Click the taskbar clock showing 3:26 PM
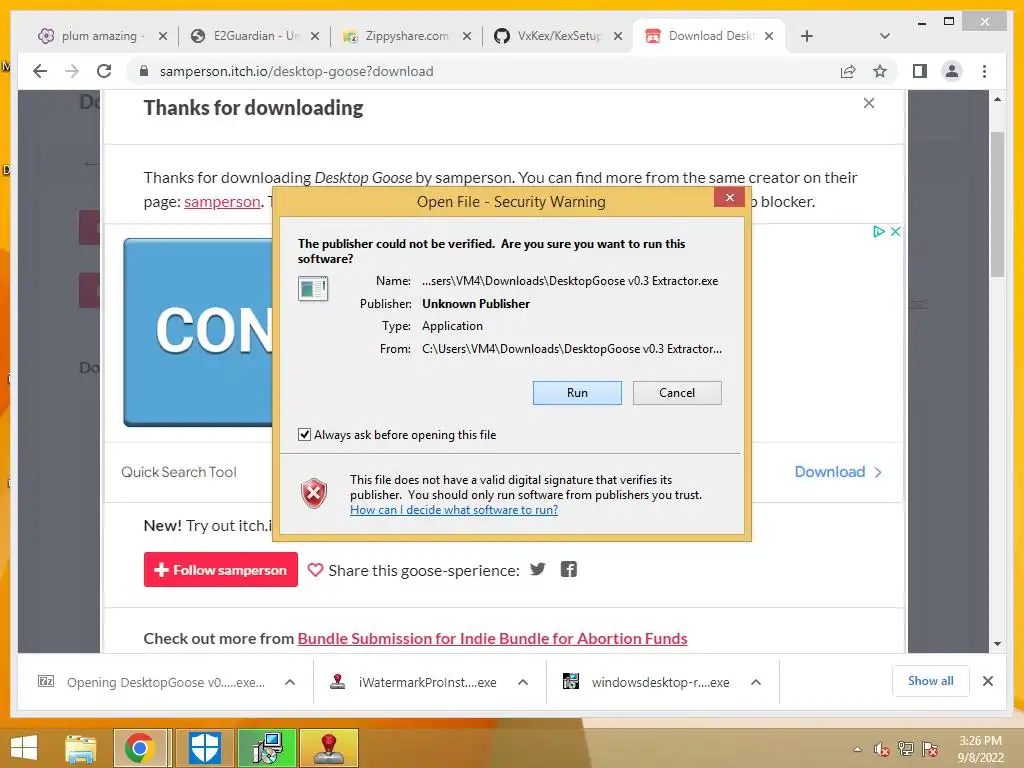Image resolution: width=1024 pixels, height=768 pixels. 980,749
